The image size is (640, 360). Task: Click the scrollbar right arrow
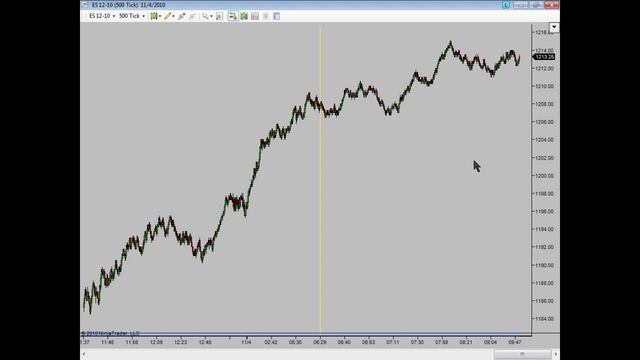click(556, 354)
